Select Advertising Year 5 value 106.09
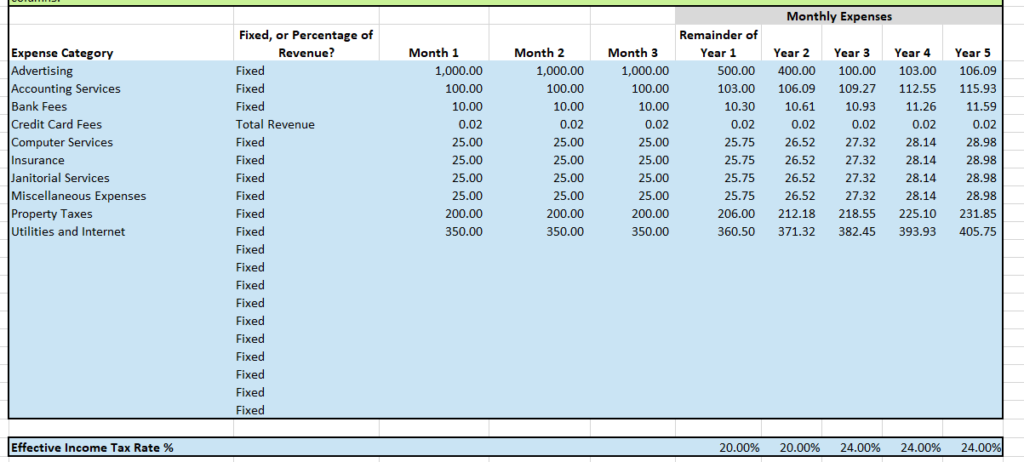 pos(978,71)
